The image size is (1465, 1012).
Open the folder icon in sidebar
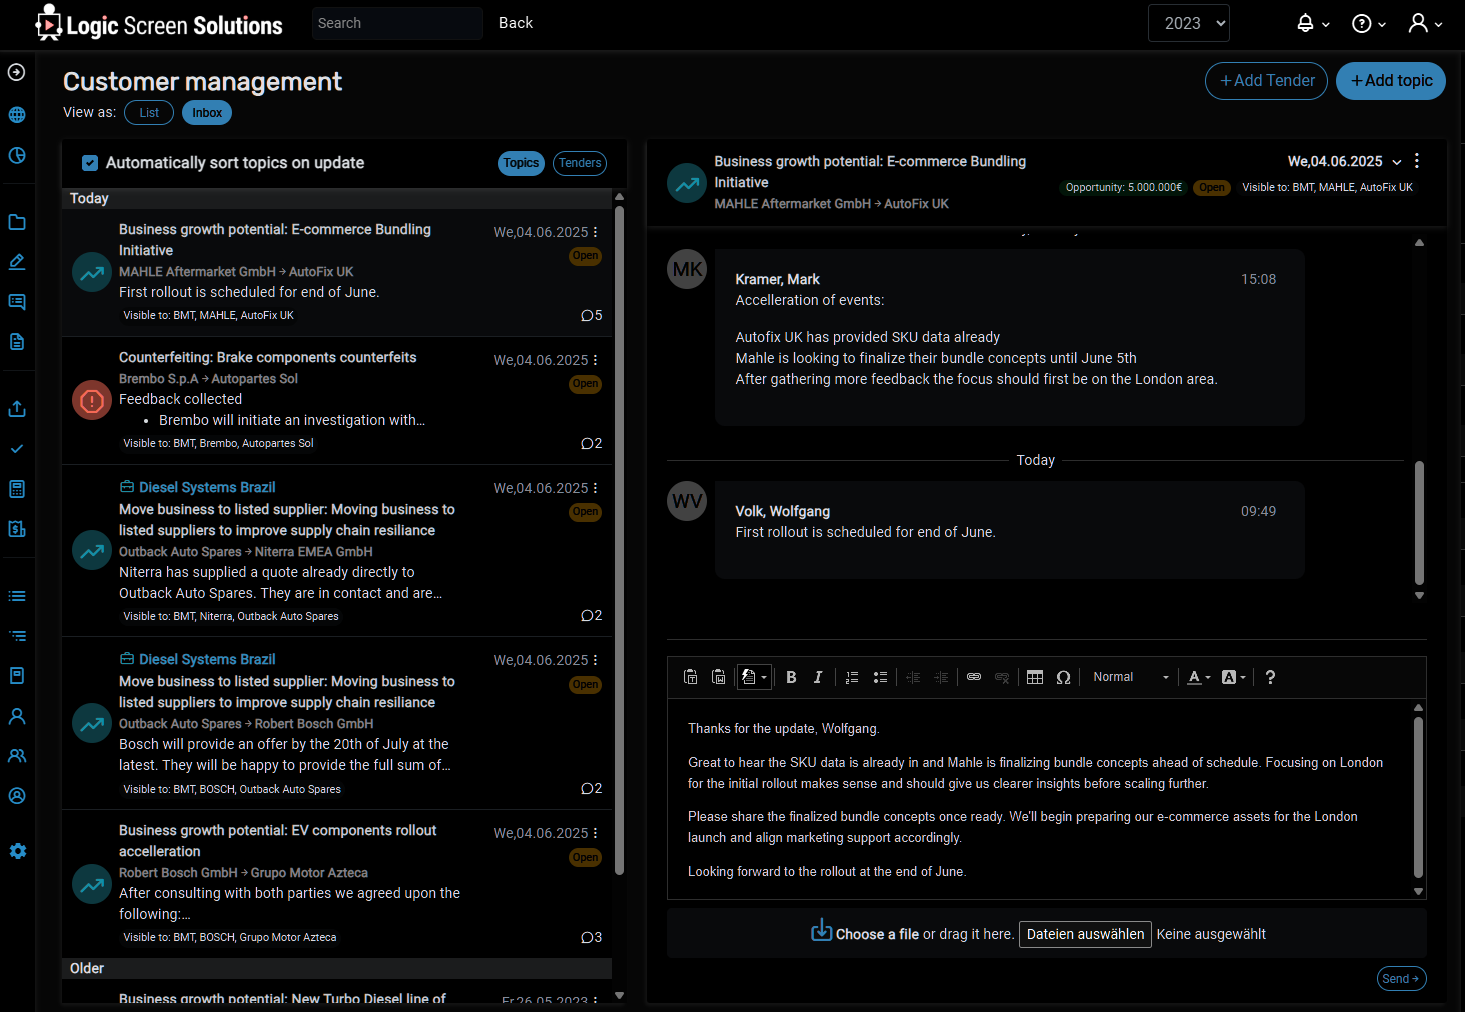tap(17, 222)
